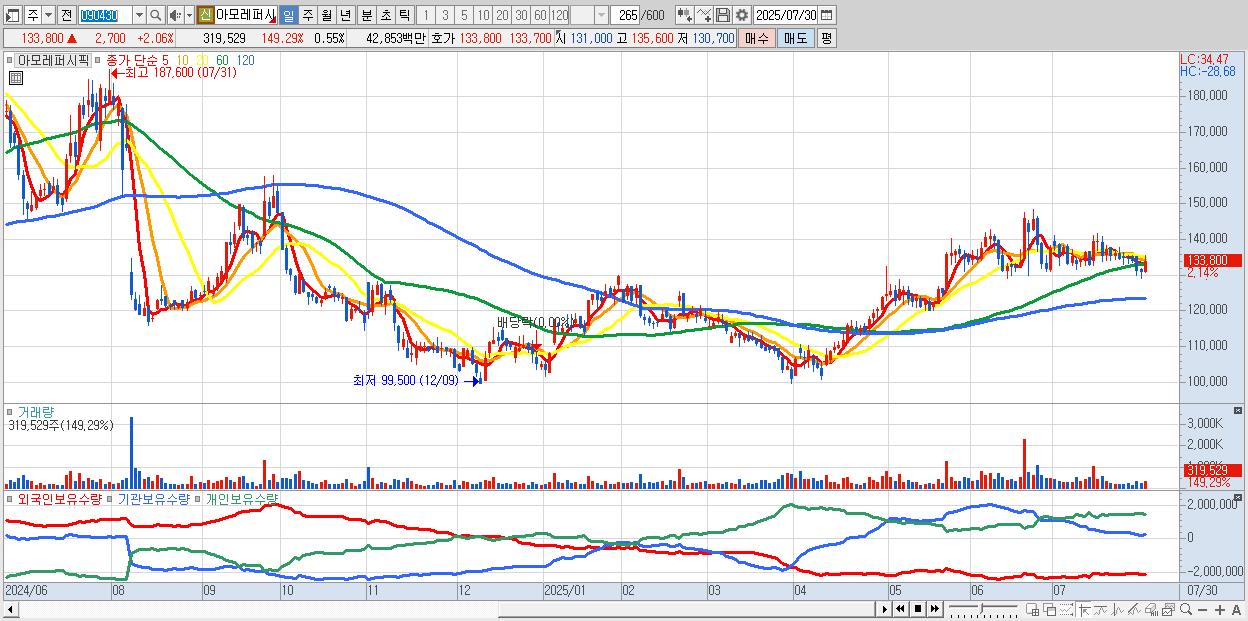1248x621 pixels.
Task: Switch to minute 분 chart
Action: tap(366, 15)
